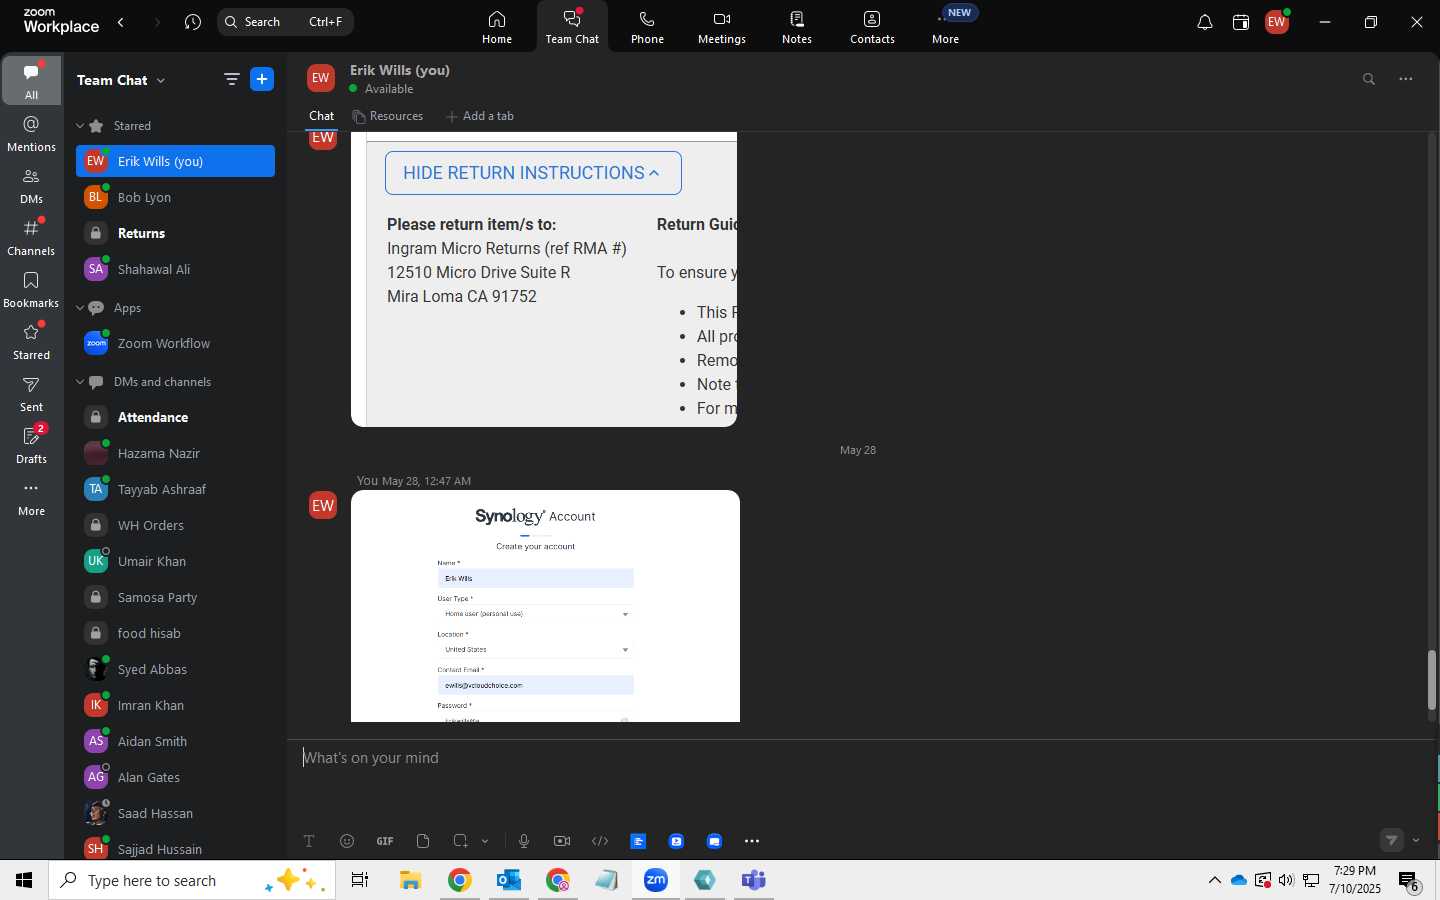The image size is (1440, 900).
Task: Attach a file to message
Action: click(423, 841)
